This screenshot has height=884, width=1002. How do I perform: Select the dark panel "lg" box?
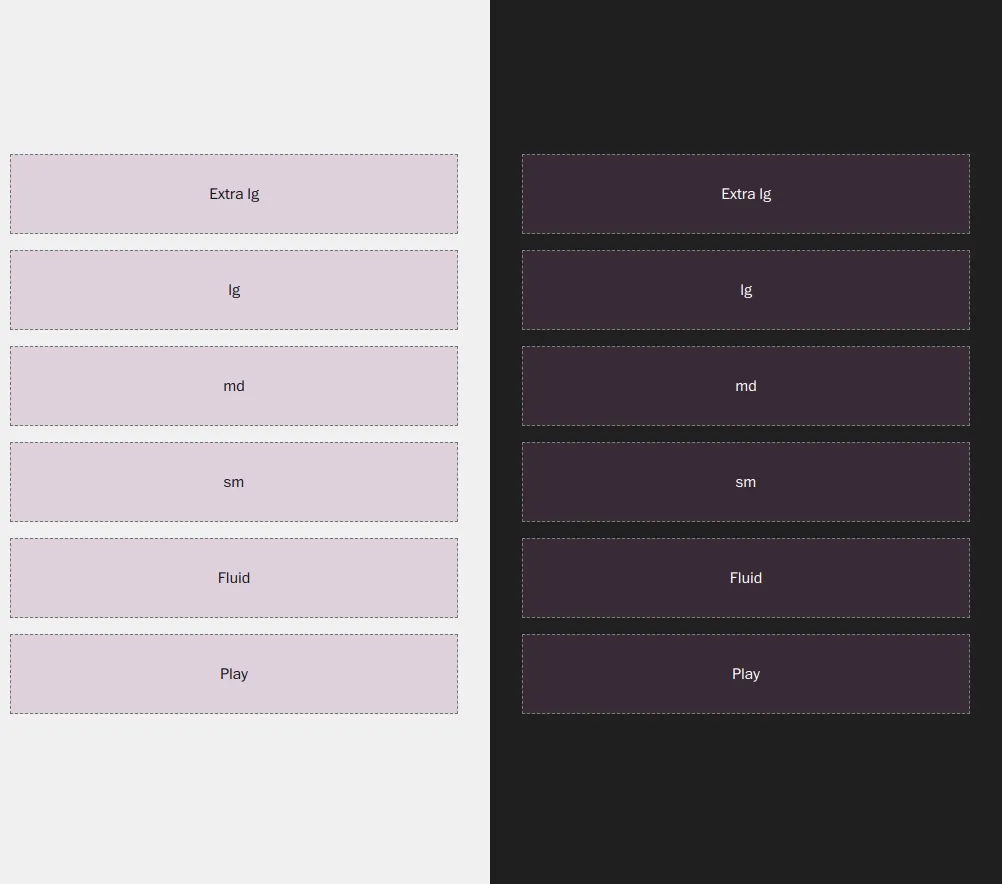pos(746,290)
